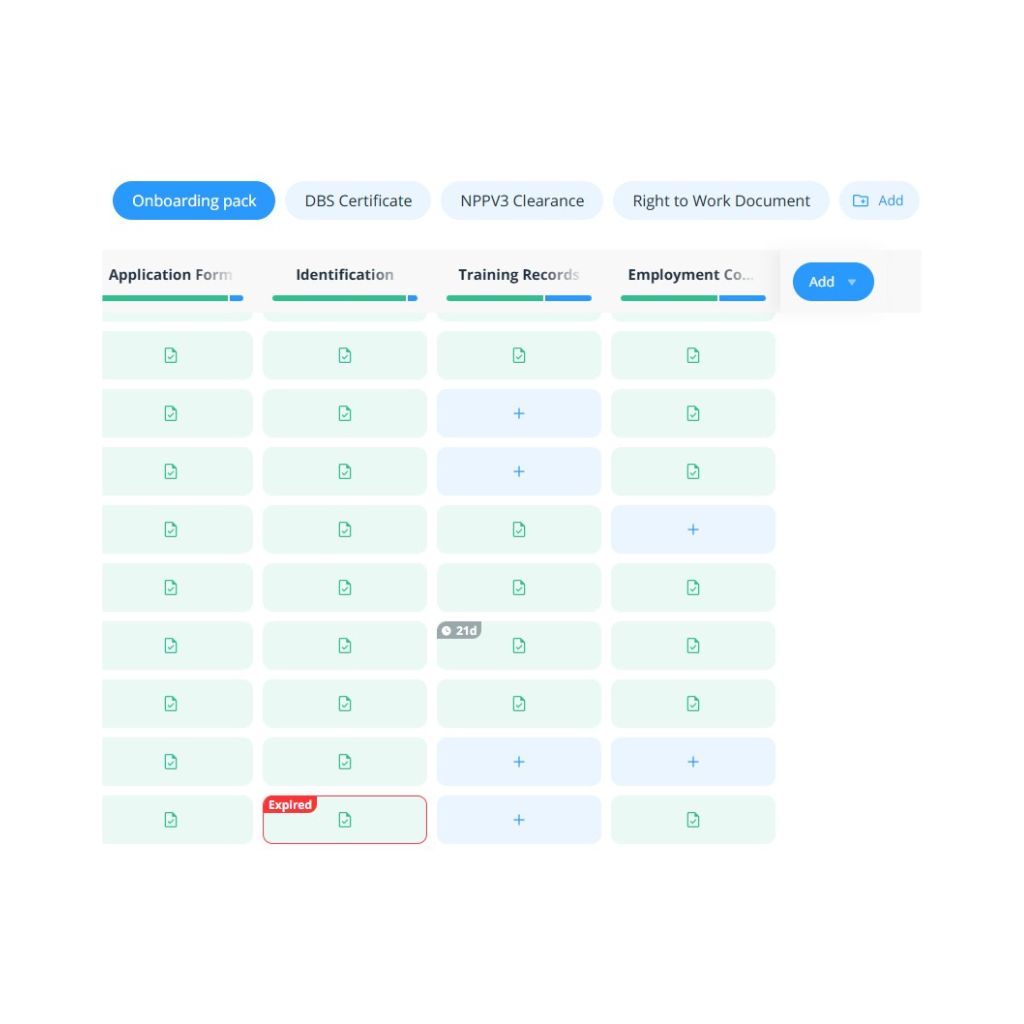
Task: Click the Add folder button
Action: click(879, 201)
